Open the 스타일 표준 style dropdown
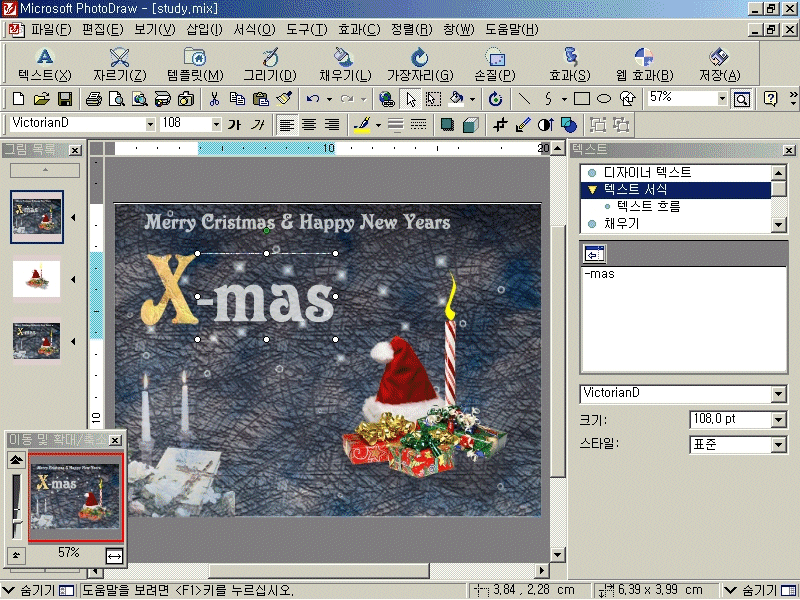This screenshot has width=800, height=600. (x=779, y=444)
